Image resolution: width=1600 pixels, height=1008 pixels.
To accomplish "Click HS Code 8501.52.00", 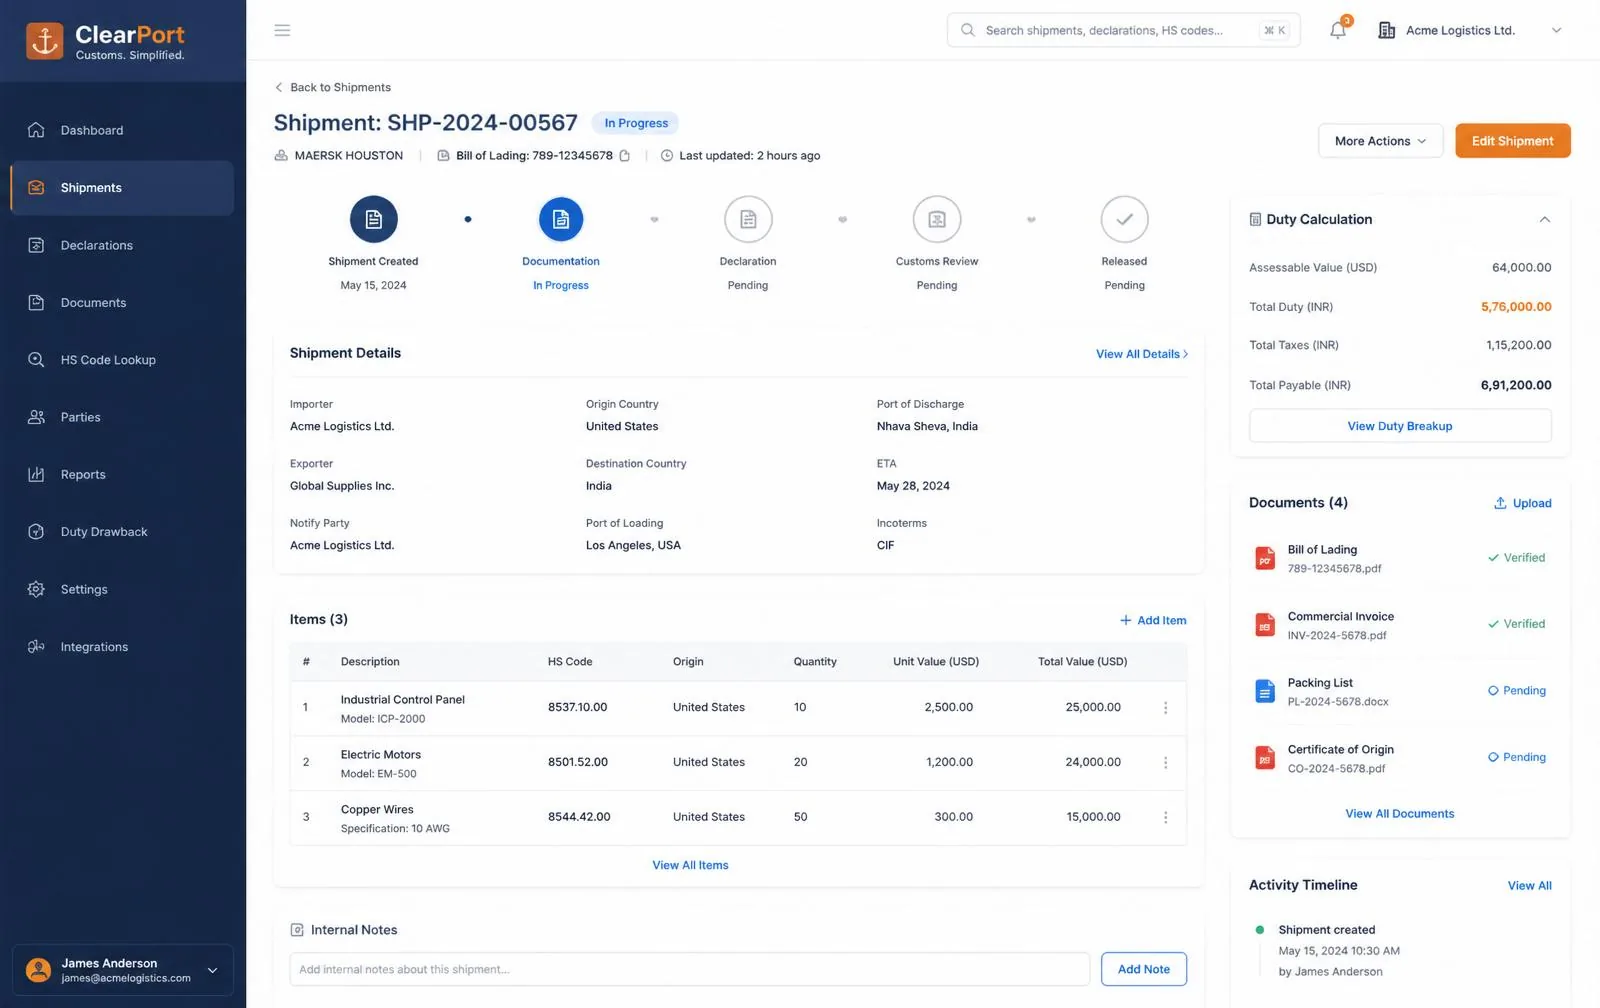I will [577, 763].
